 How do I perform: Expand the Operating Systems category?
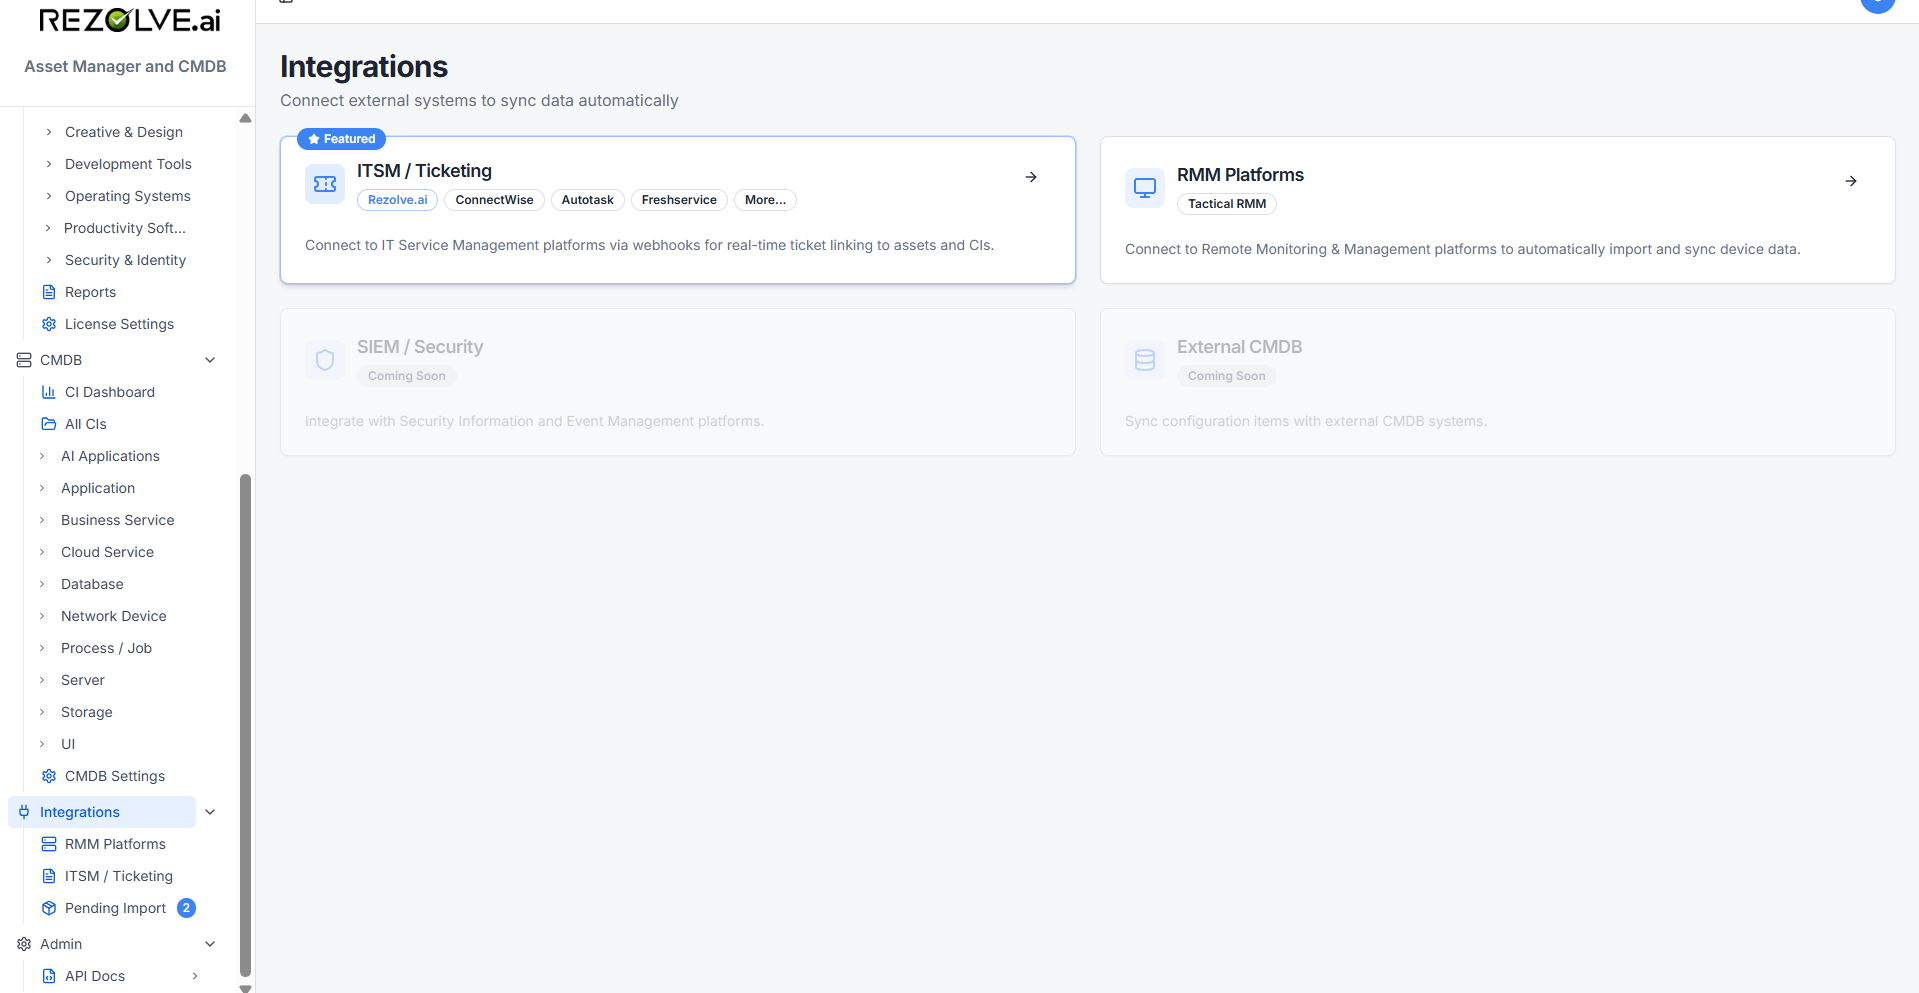[49, 196]
